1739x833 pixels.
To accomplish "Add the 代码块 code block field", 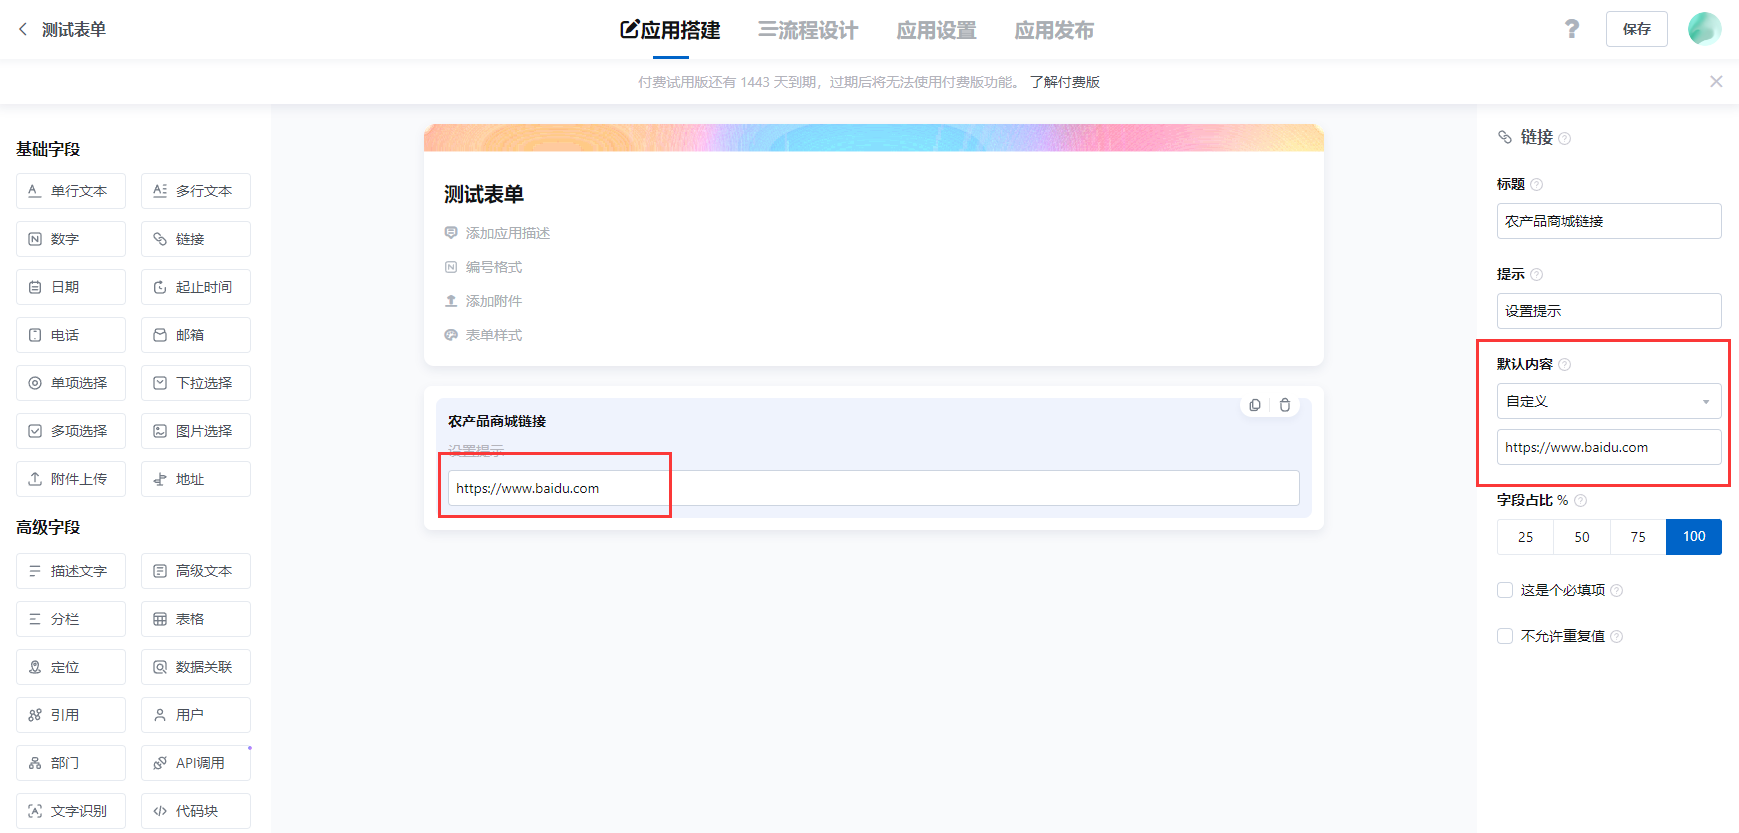I will pos(196,811).
